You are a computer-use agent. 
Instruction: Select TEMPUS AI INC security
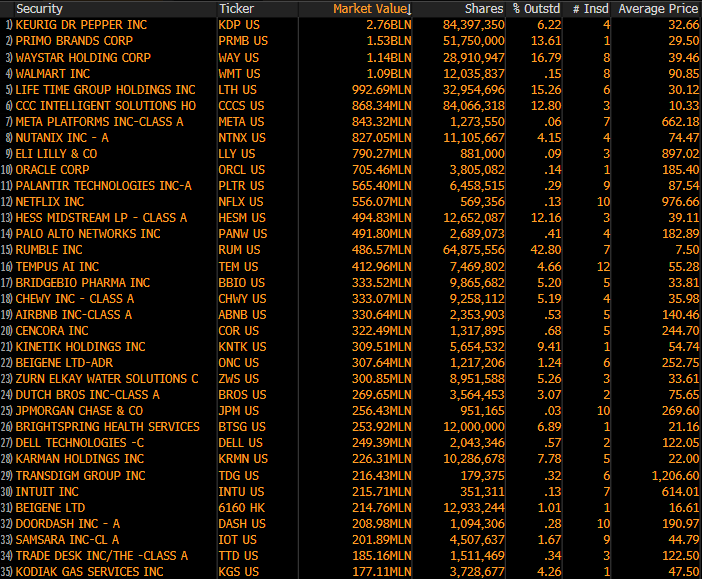pos(57,267)
